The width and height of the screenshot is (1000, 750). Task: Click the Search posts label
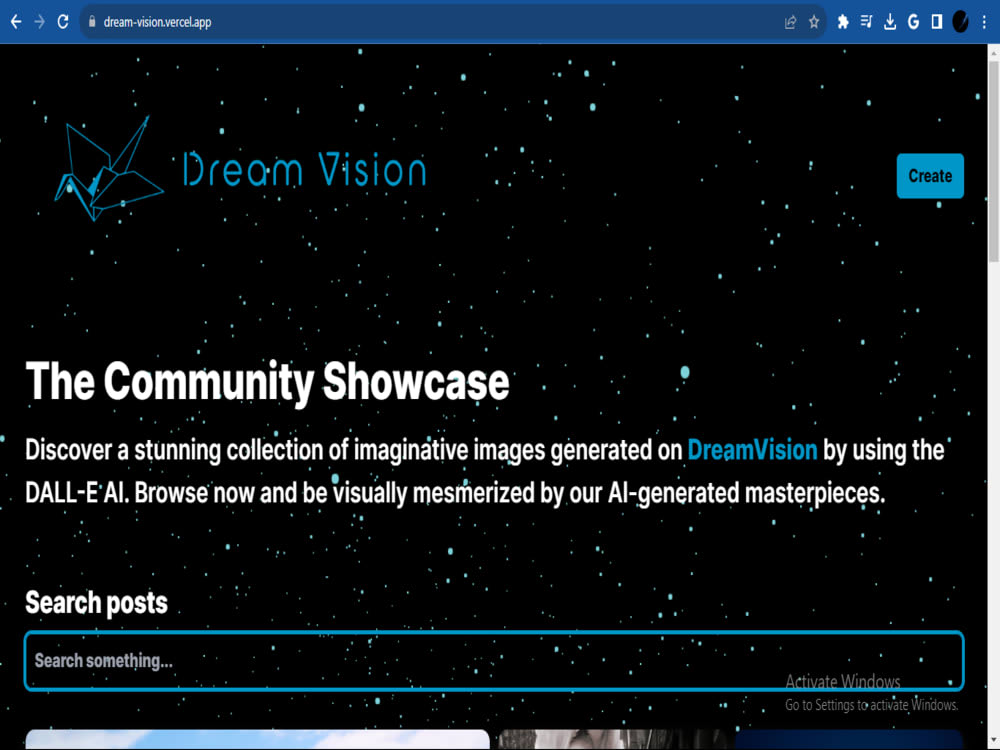(x=96, y=603)
